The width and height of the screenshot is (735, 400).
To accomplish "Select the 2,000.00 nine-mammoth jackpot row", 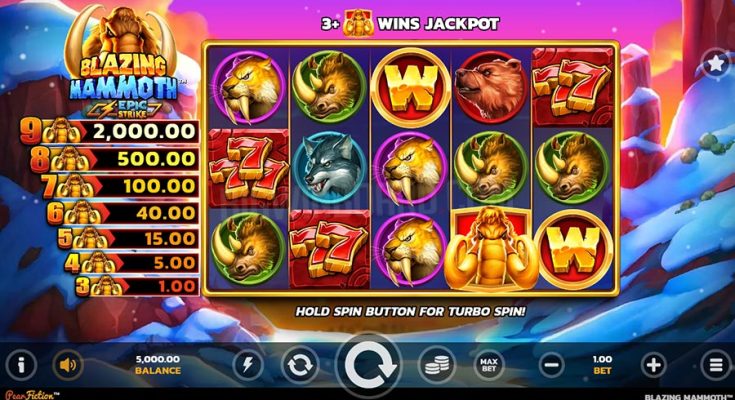I will coord(109,132).
